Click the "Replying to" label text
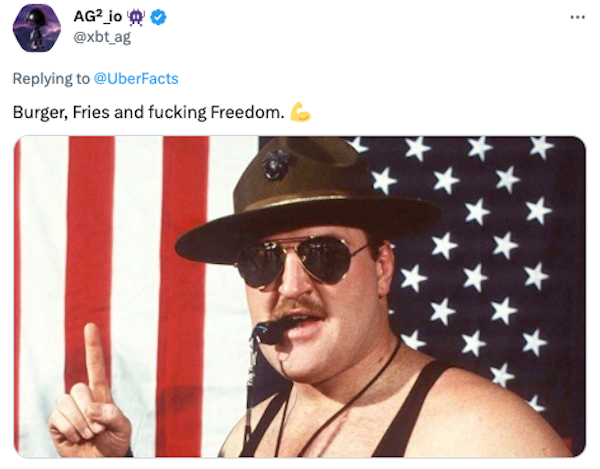 coord(52,78)
